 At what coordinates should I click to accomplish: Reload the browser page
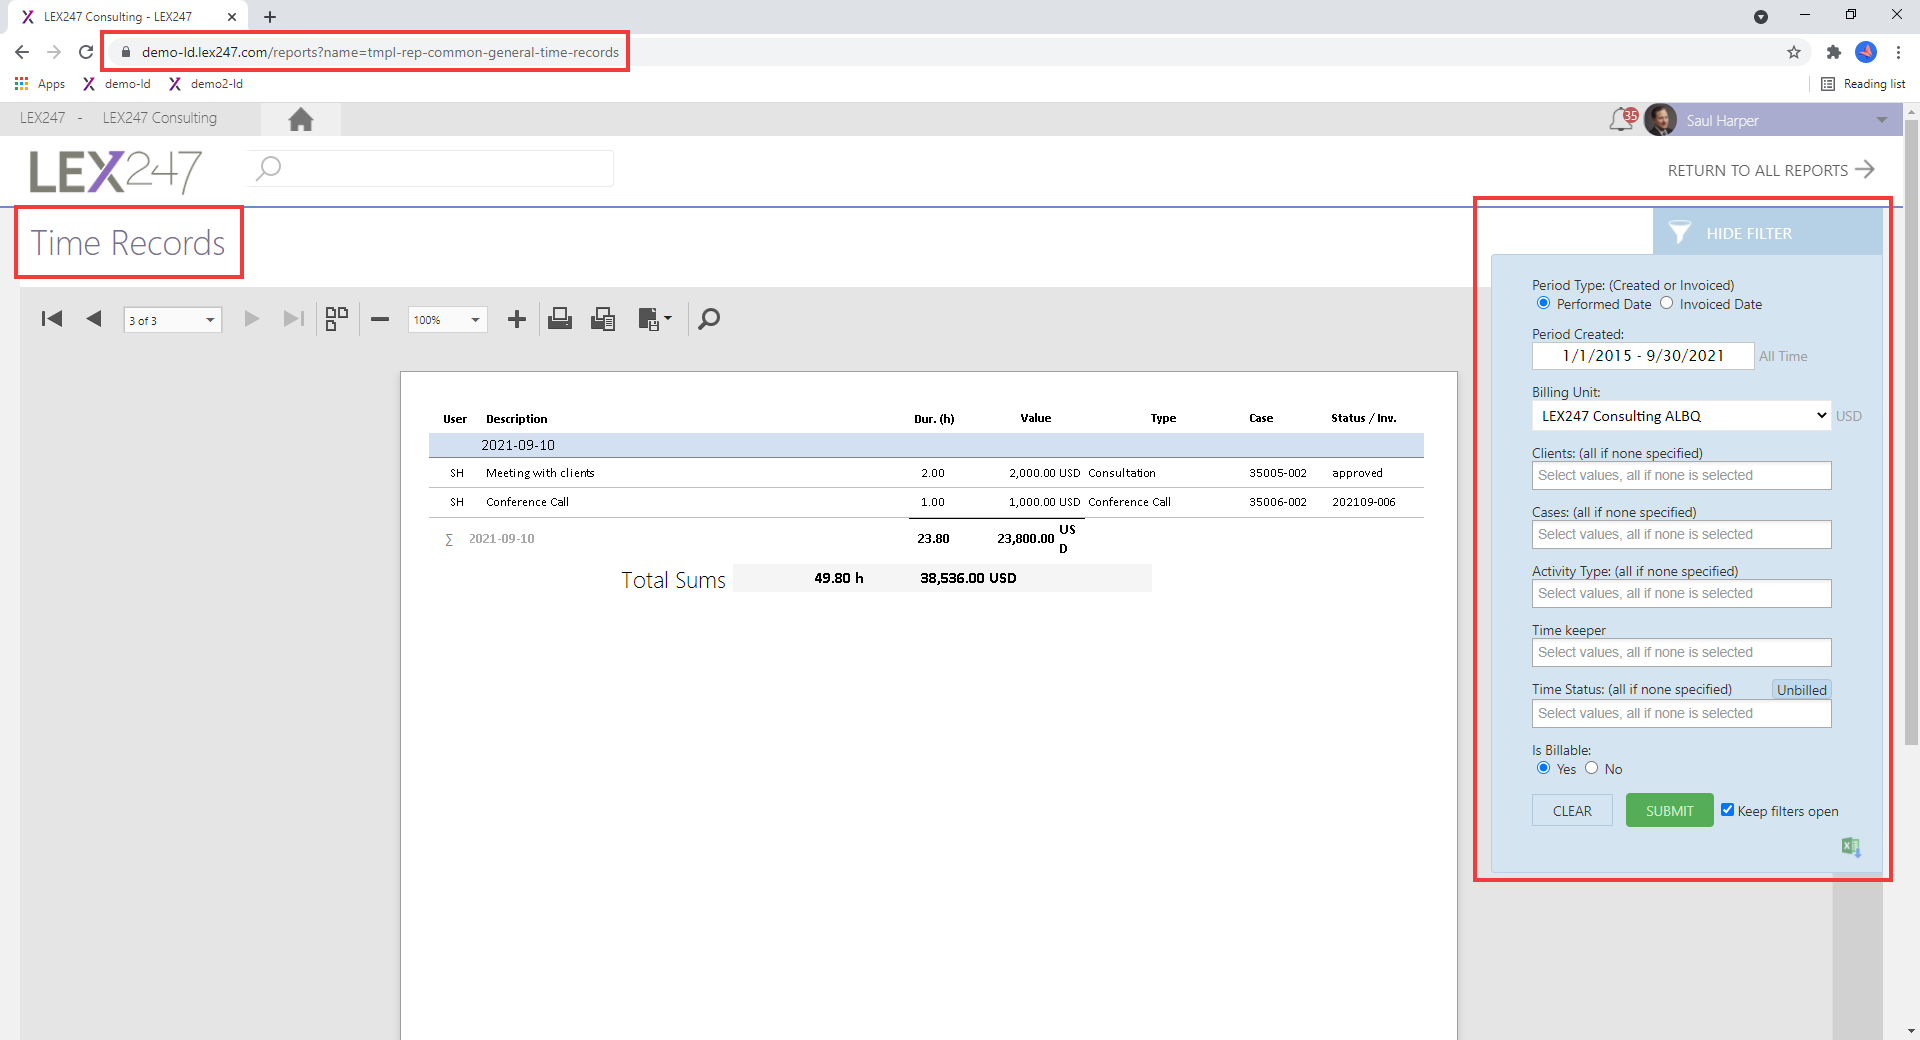coord(86,52)
